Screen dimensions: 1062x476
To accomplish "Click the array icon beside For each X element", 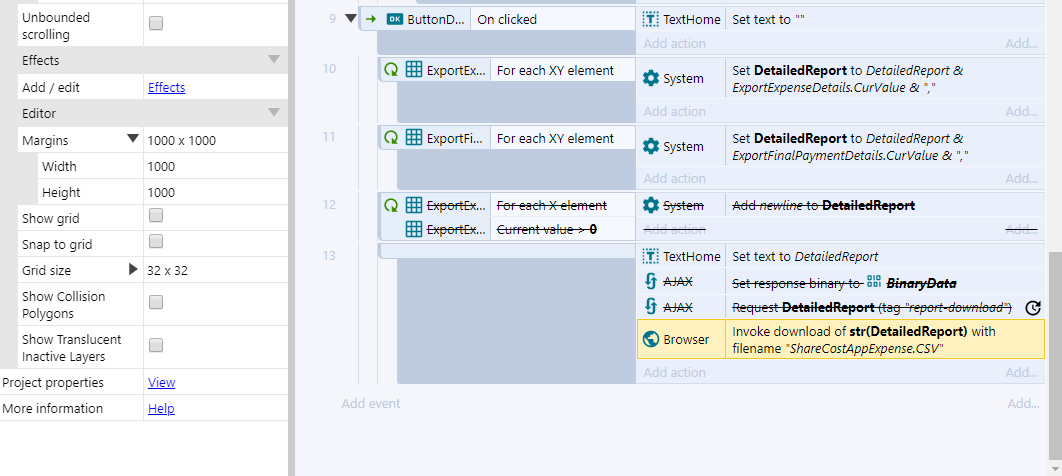I will (x=413, y=205).
